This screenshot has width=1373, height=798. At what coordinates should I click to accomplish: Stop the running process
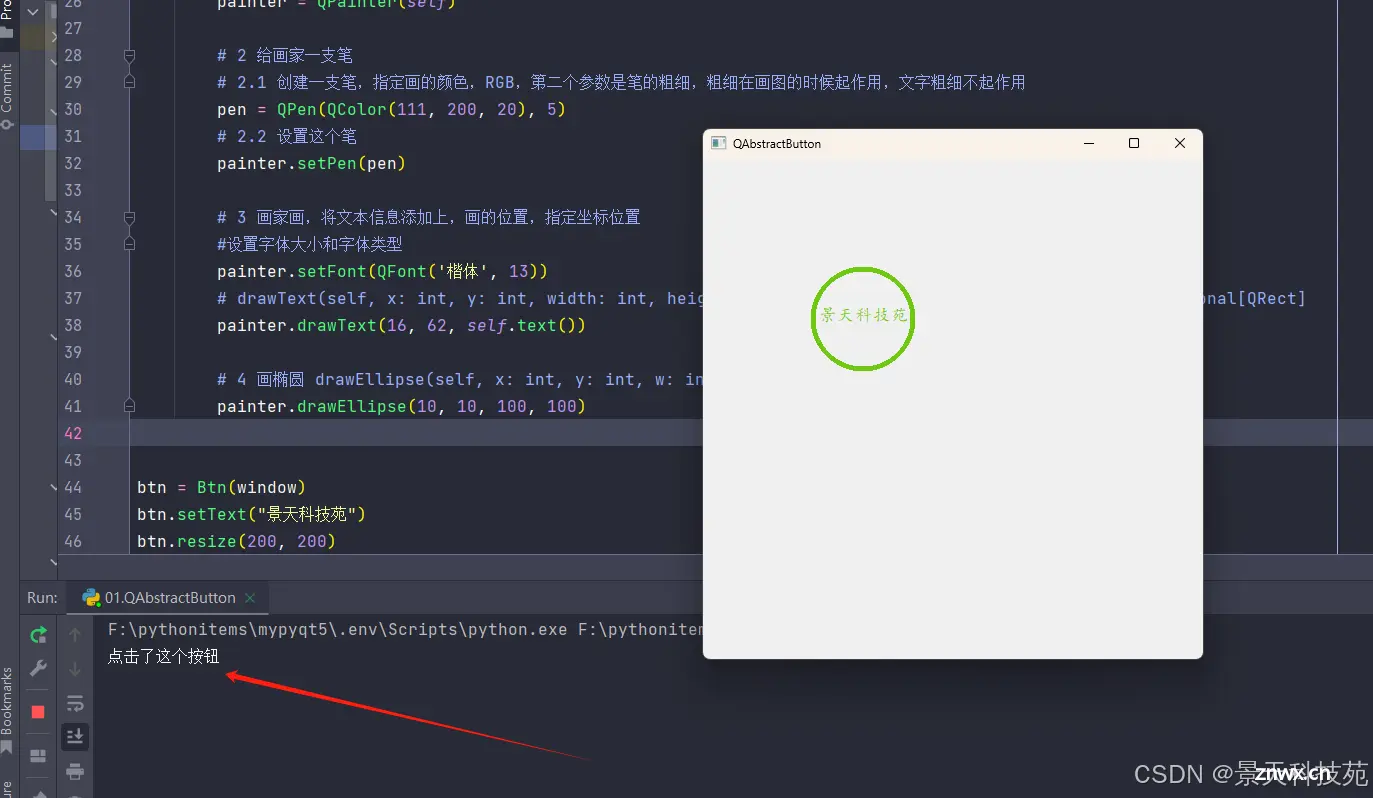[38, 712]
